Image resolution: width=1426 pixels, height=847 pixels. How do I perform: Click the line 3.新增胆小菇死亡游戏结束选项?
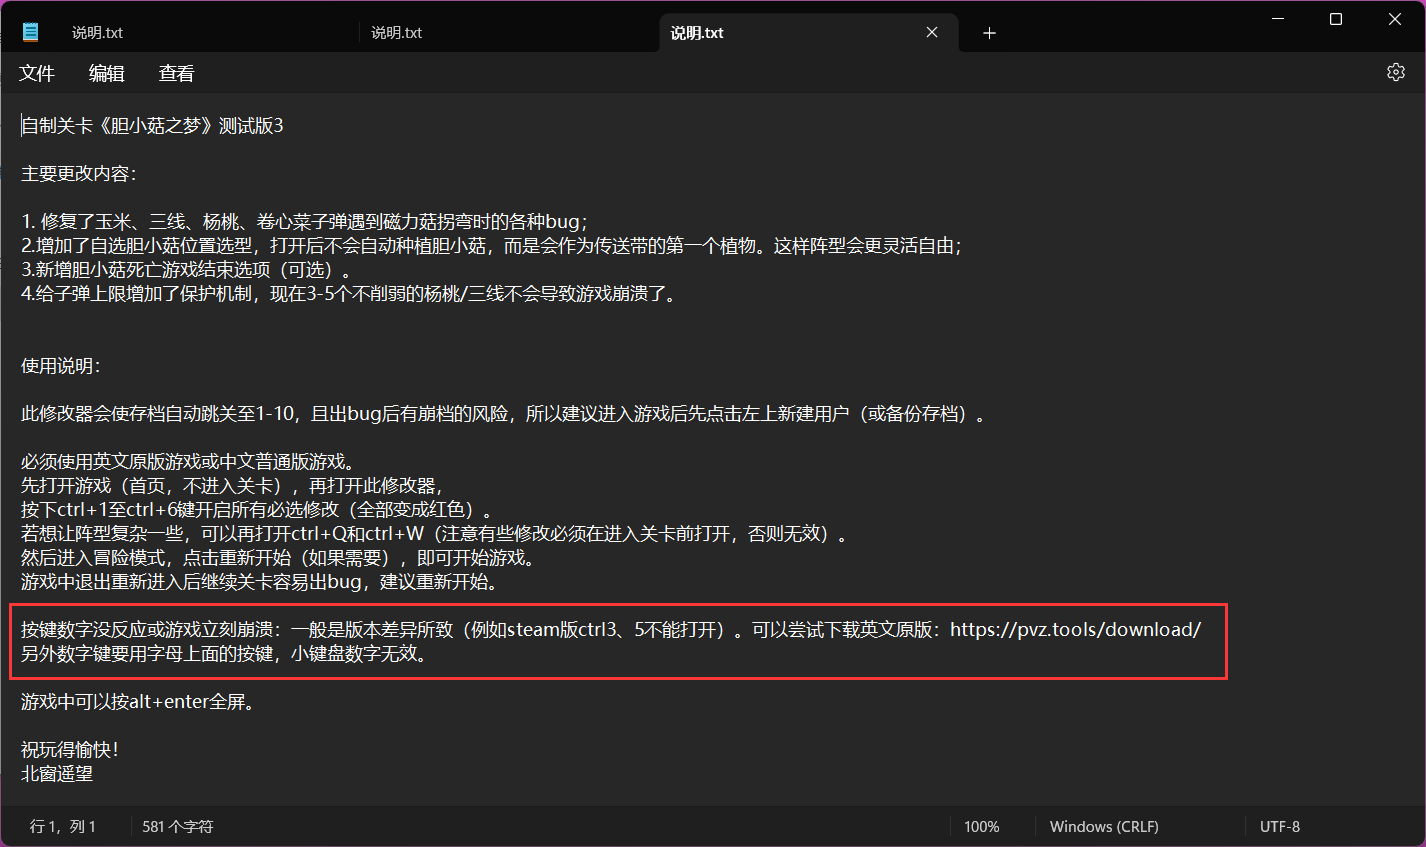click(186, 270)
